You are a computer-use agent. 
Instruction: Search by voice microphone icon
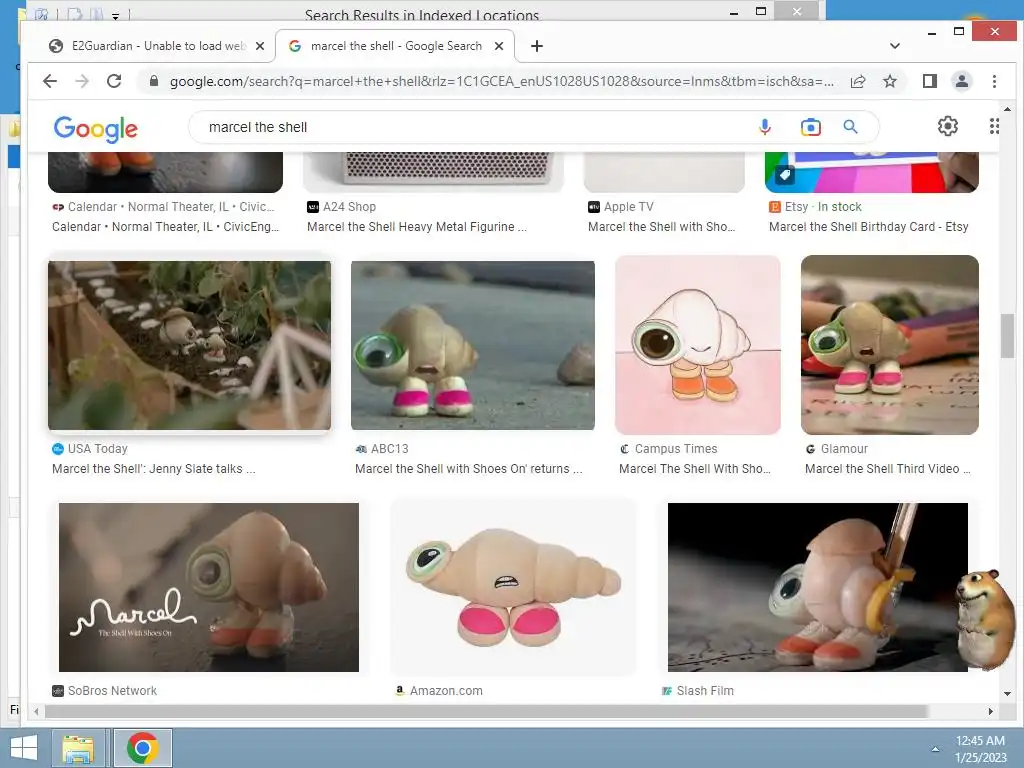pos(765,127)
